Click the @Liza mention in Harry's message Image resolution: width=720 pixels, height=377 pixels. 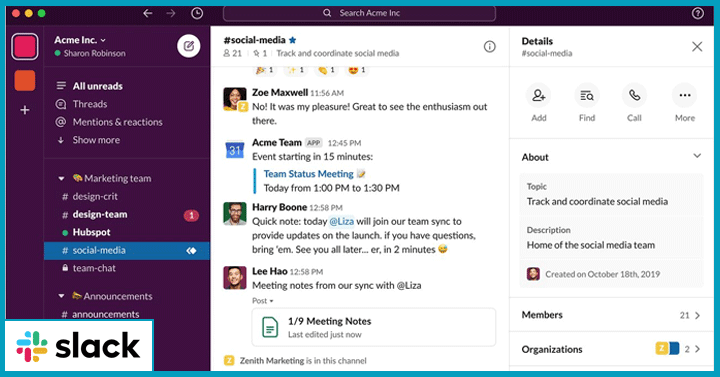(342, 221)
